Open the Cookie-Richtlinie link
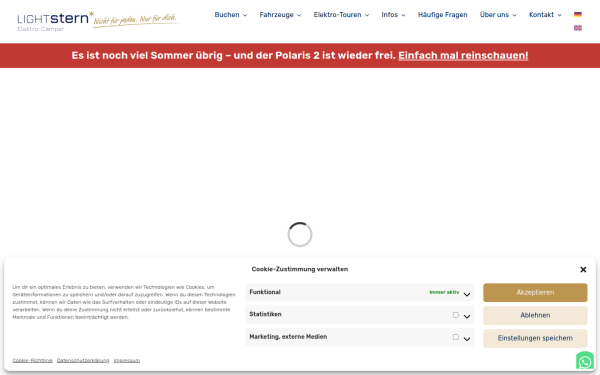Screen dimensions: 600x375 tap(33, 360)
